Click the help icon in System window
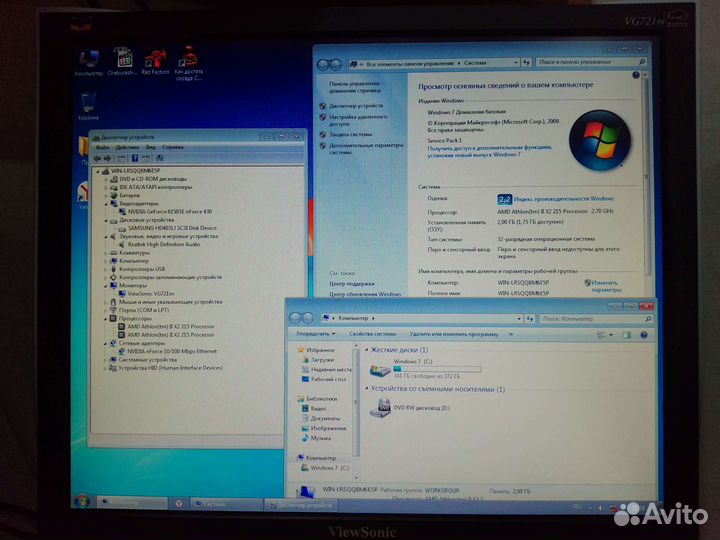Image resolution: width=720 pixels, height=540 pixels. click(x=636, y=75)
